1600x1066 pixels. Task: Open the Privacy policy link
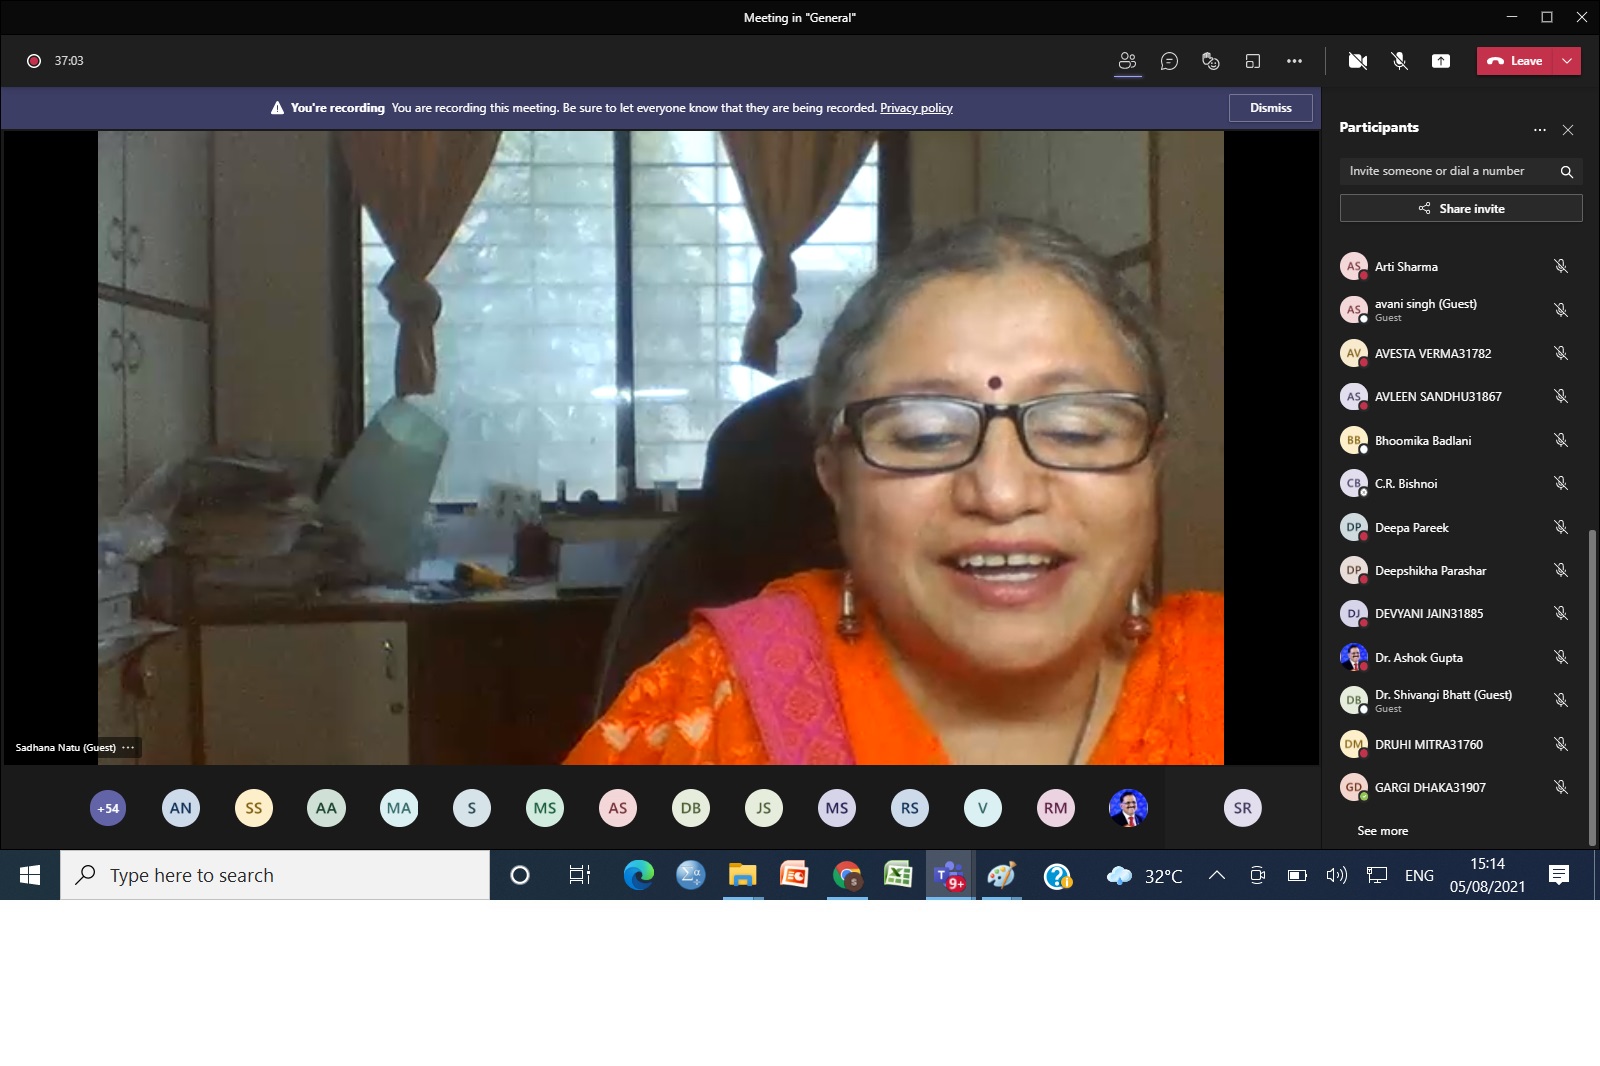916,108
